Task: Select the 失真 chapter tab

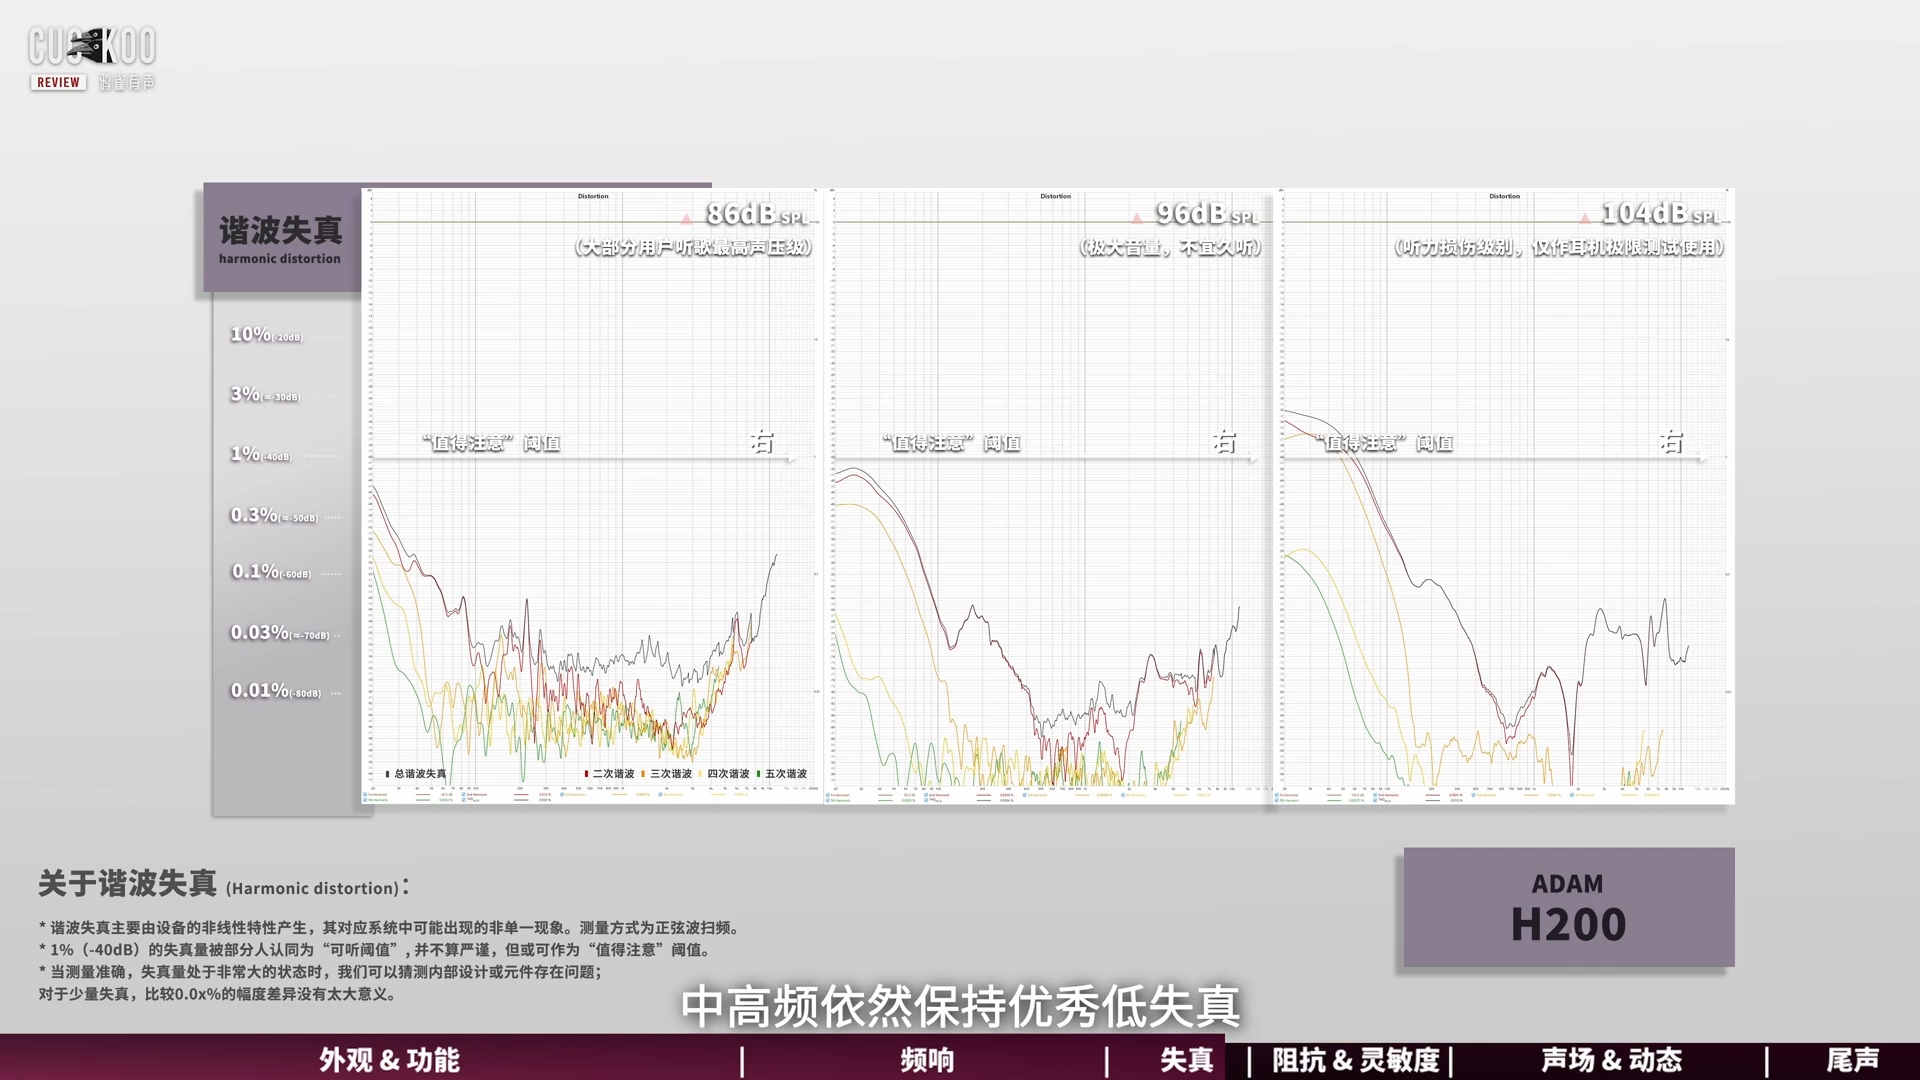Action: coord(1186,1060)
